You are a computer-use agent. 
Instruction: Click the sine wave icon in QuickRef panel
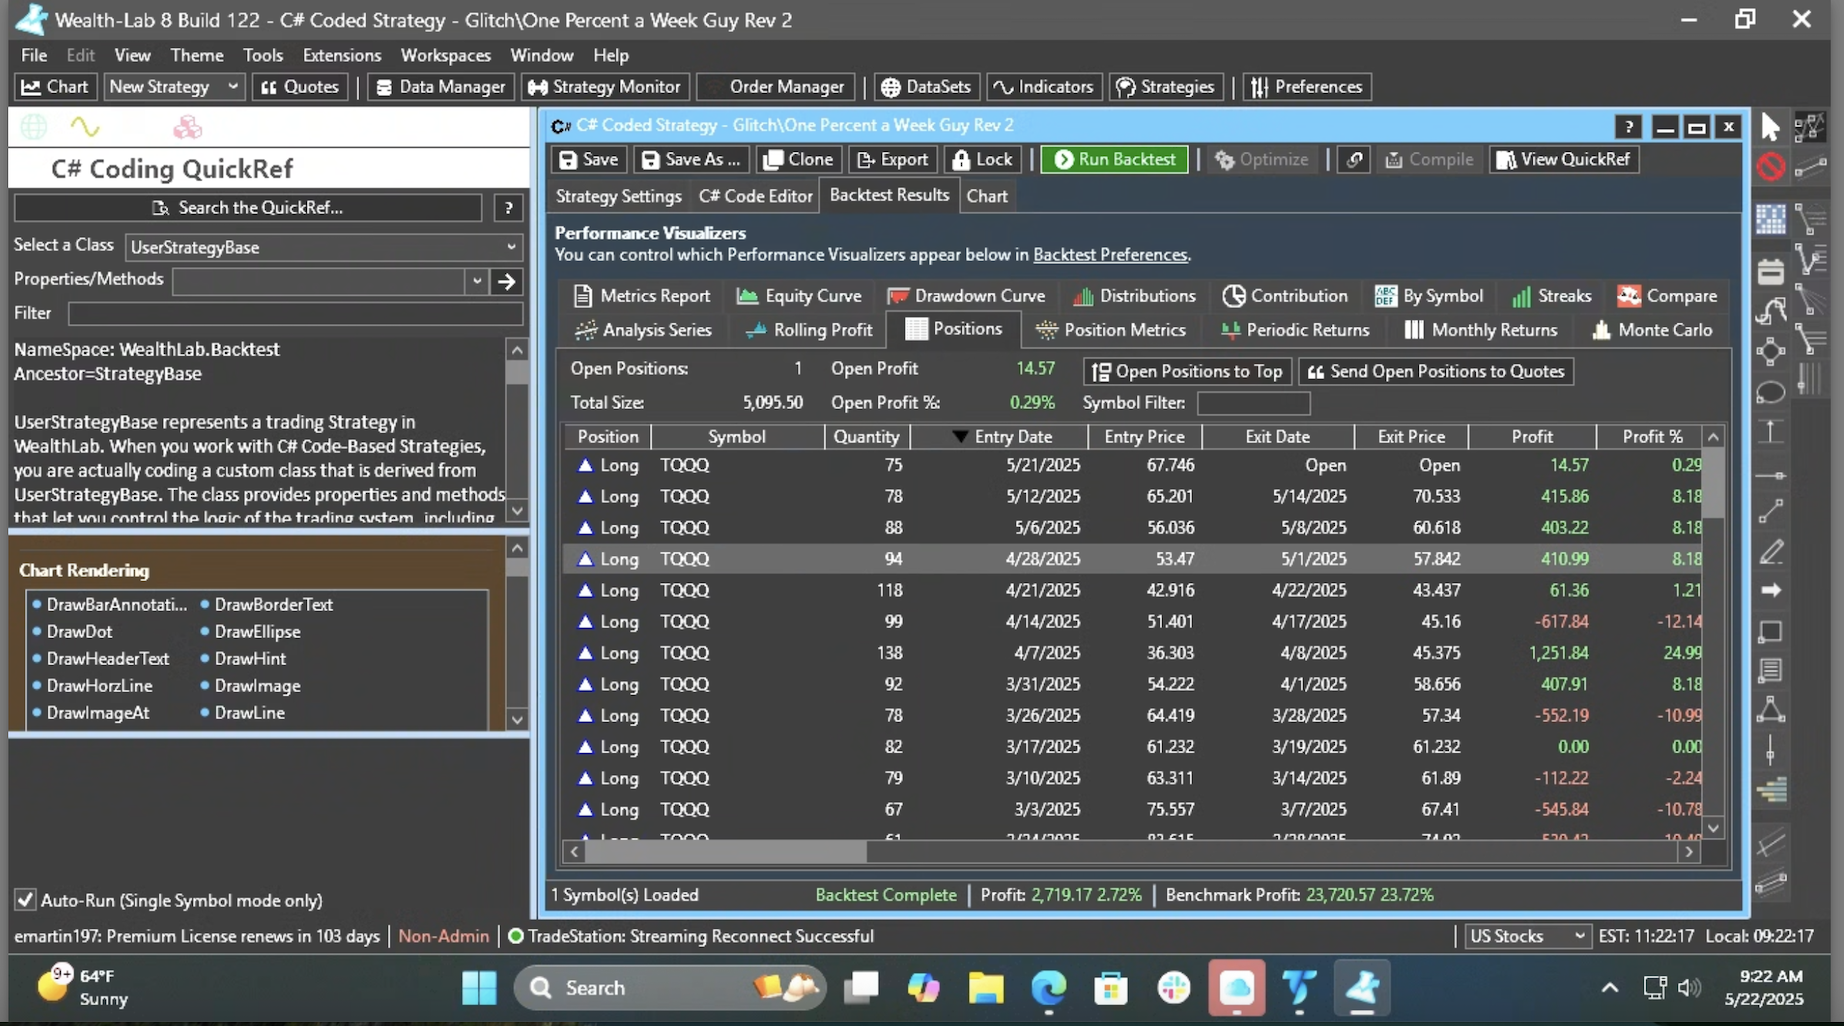pyautogui.click(x=85, y=127)
